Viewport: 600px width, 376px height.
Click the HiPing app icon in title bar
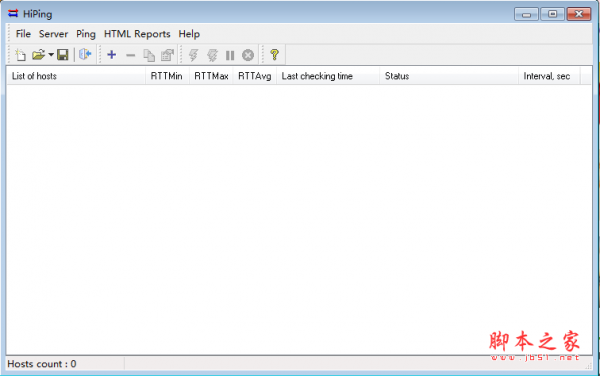[x=13, y=14]
